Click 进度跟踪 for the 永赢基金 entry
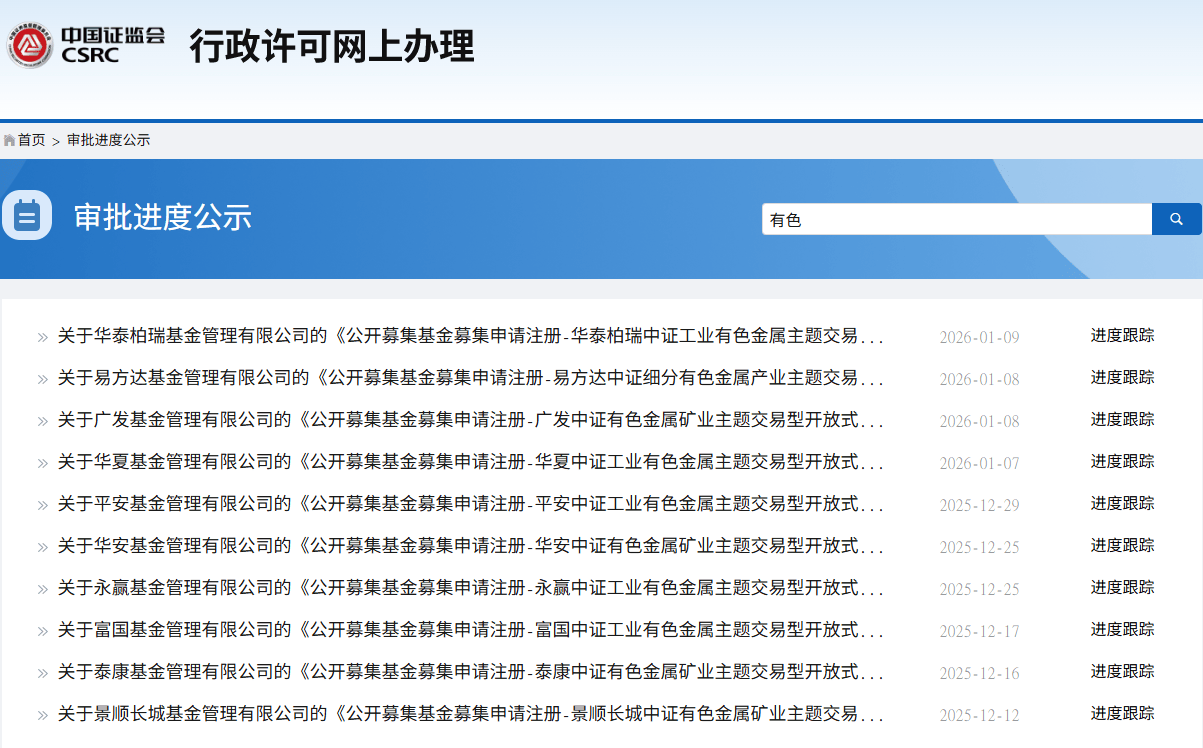This screenshot has width=1203, height=748. 1122,587
